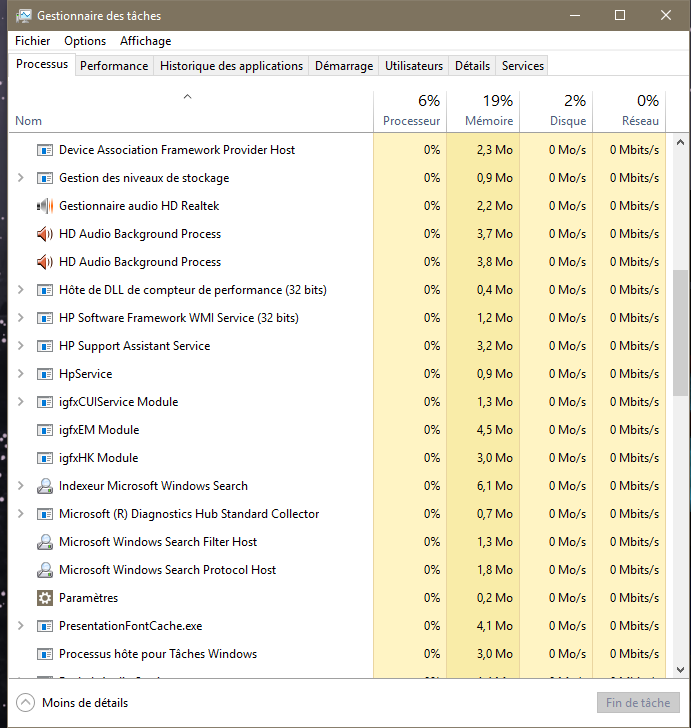The width and height of the screenshot is (691, 728).
Task: Click the HD Audio Background Process icon using 3,8 Mo
Action: pyautogui.click(x=45, y=262)
